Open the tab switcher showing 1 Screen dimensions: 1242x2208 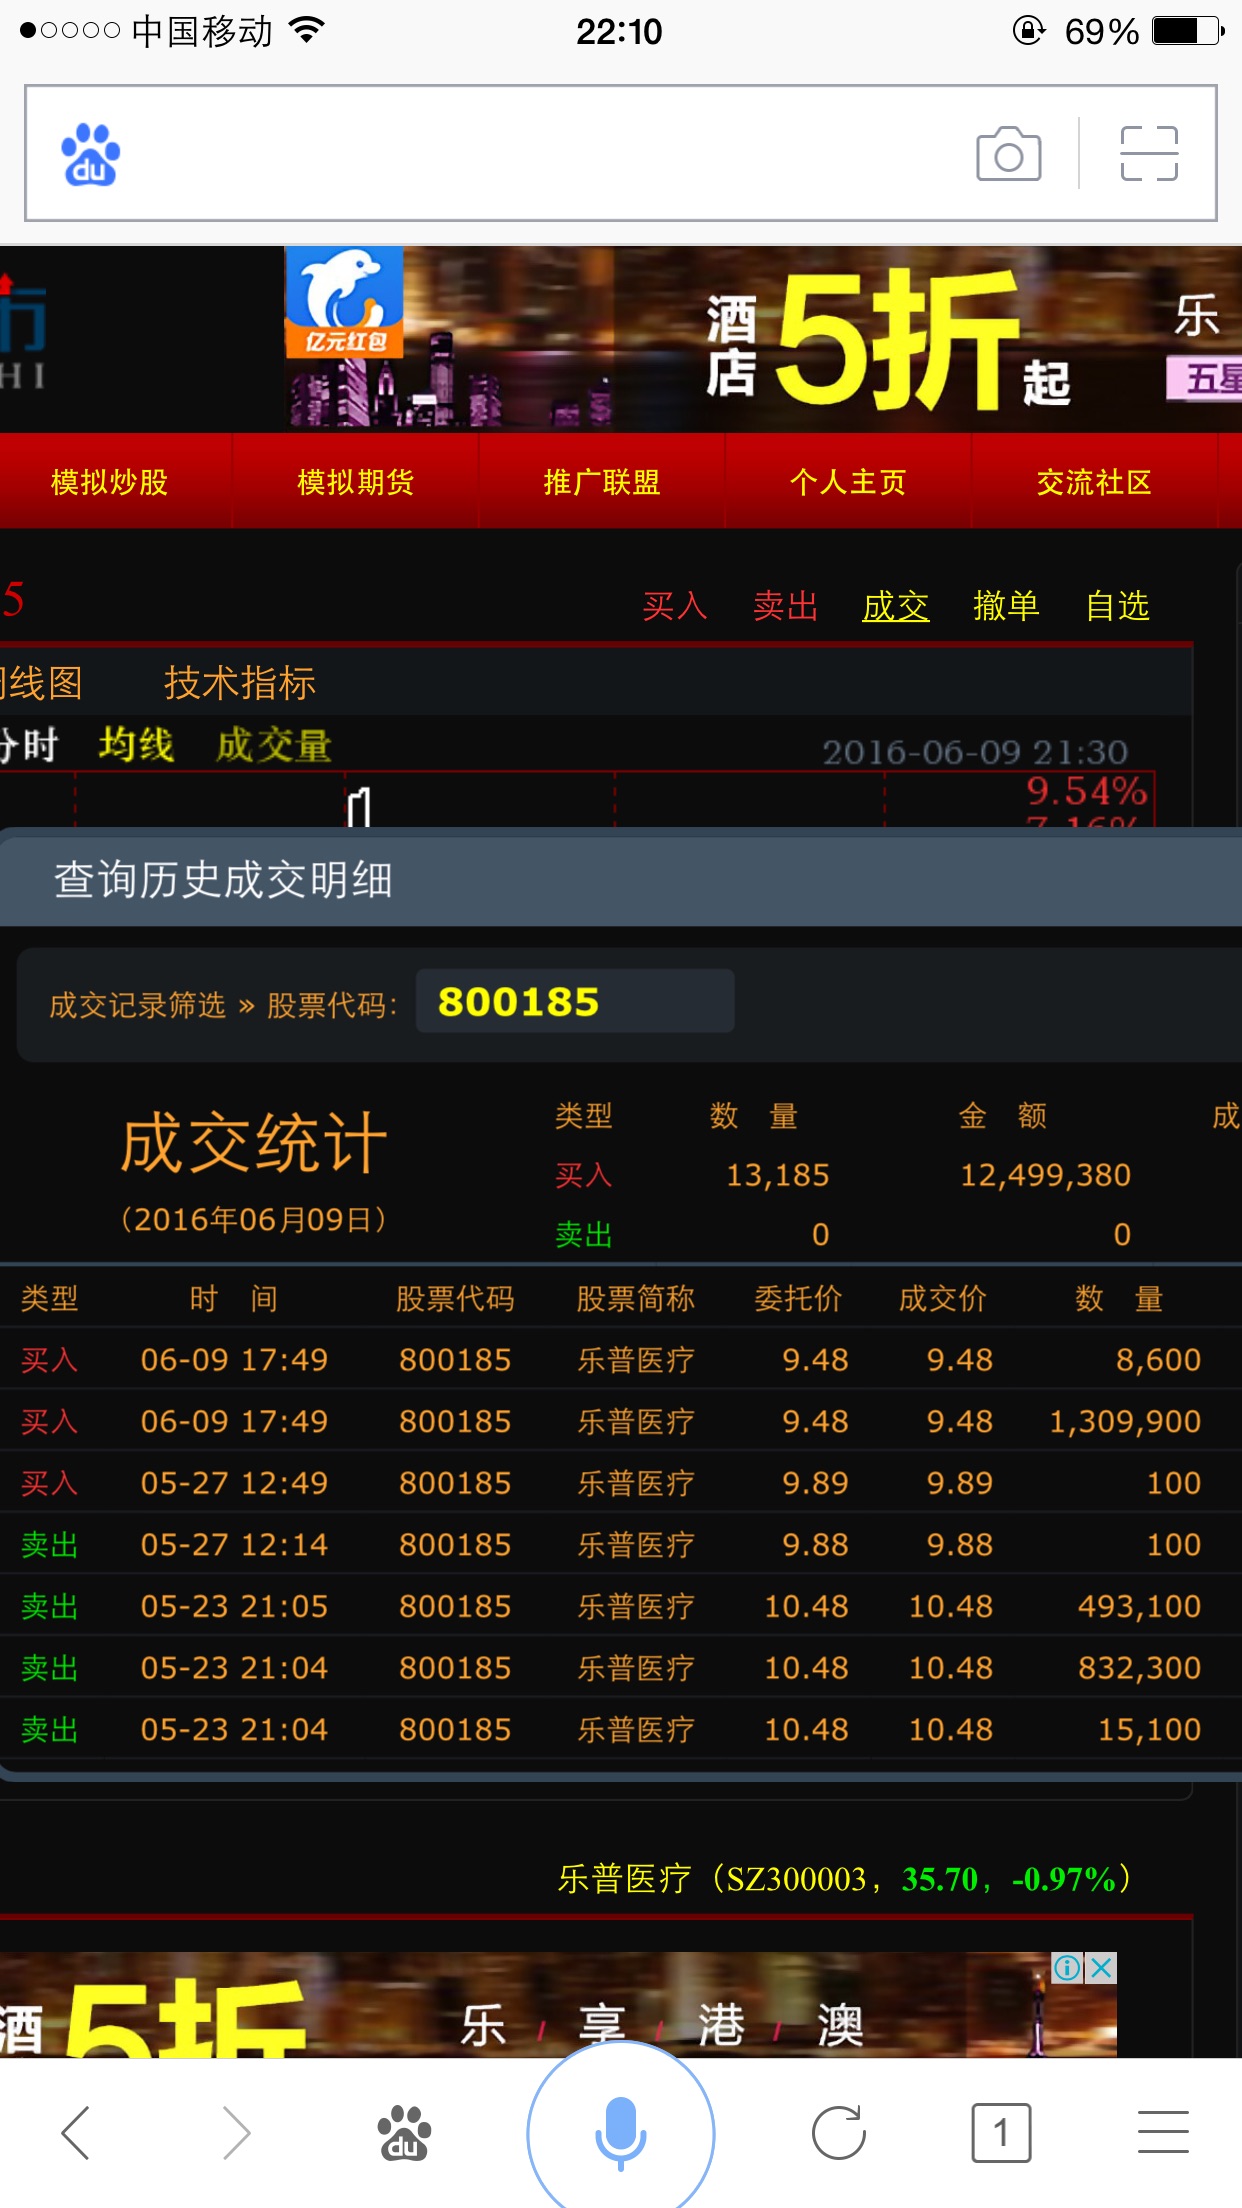coord(1000,2132)
